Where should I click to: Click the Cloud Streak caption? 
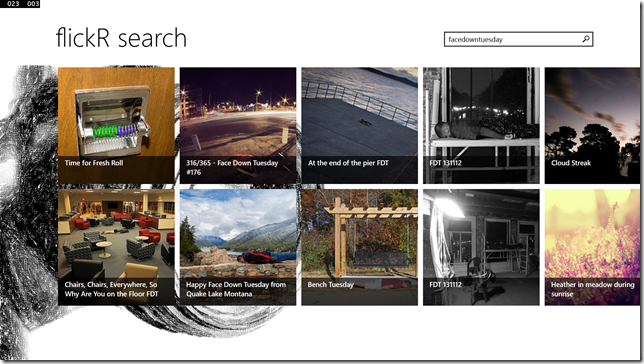[x=571, y=163]
